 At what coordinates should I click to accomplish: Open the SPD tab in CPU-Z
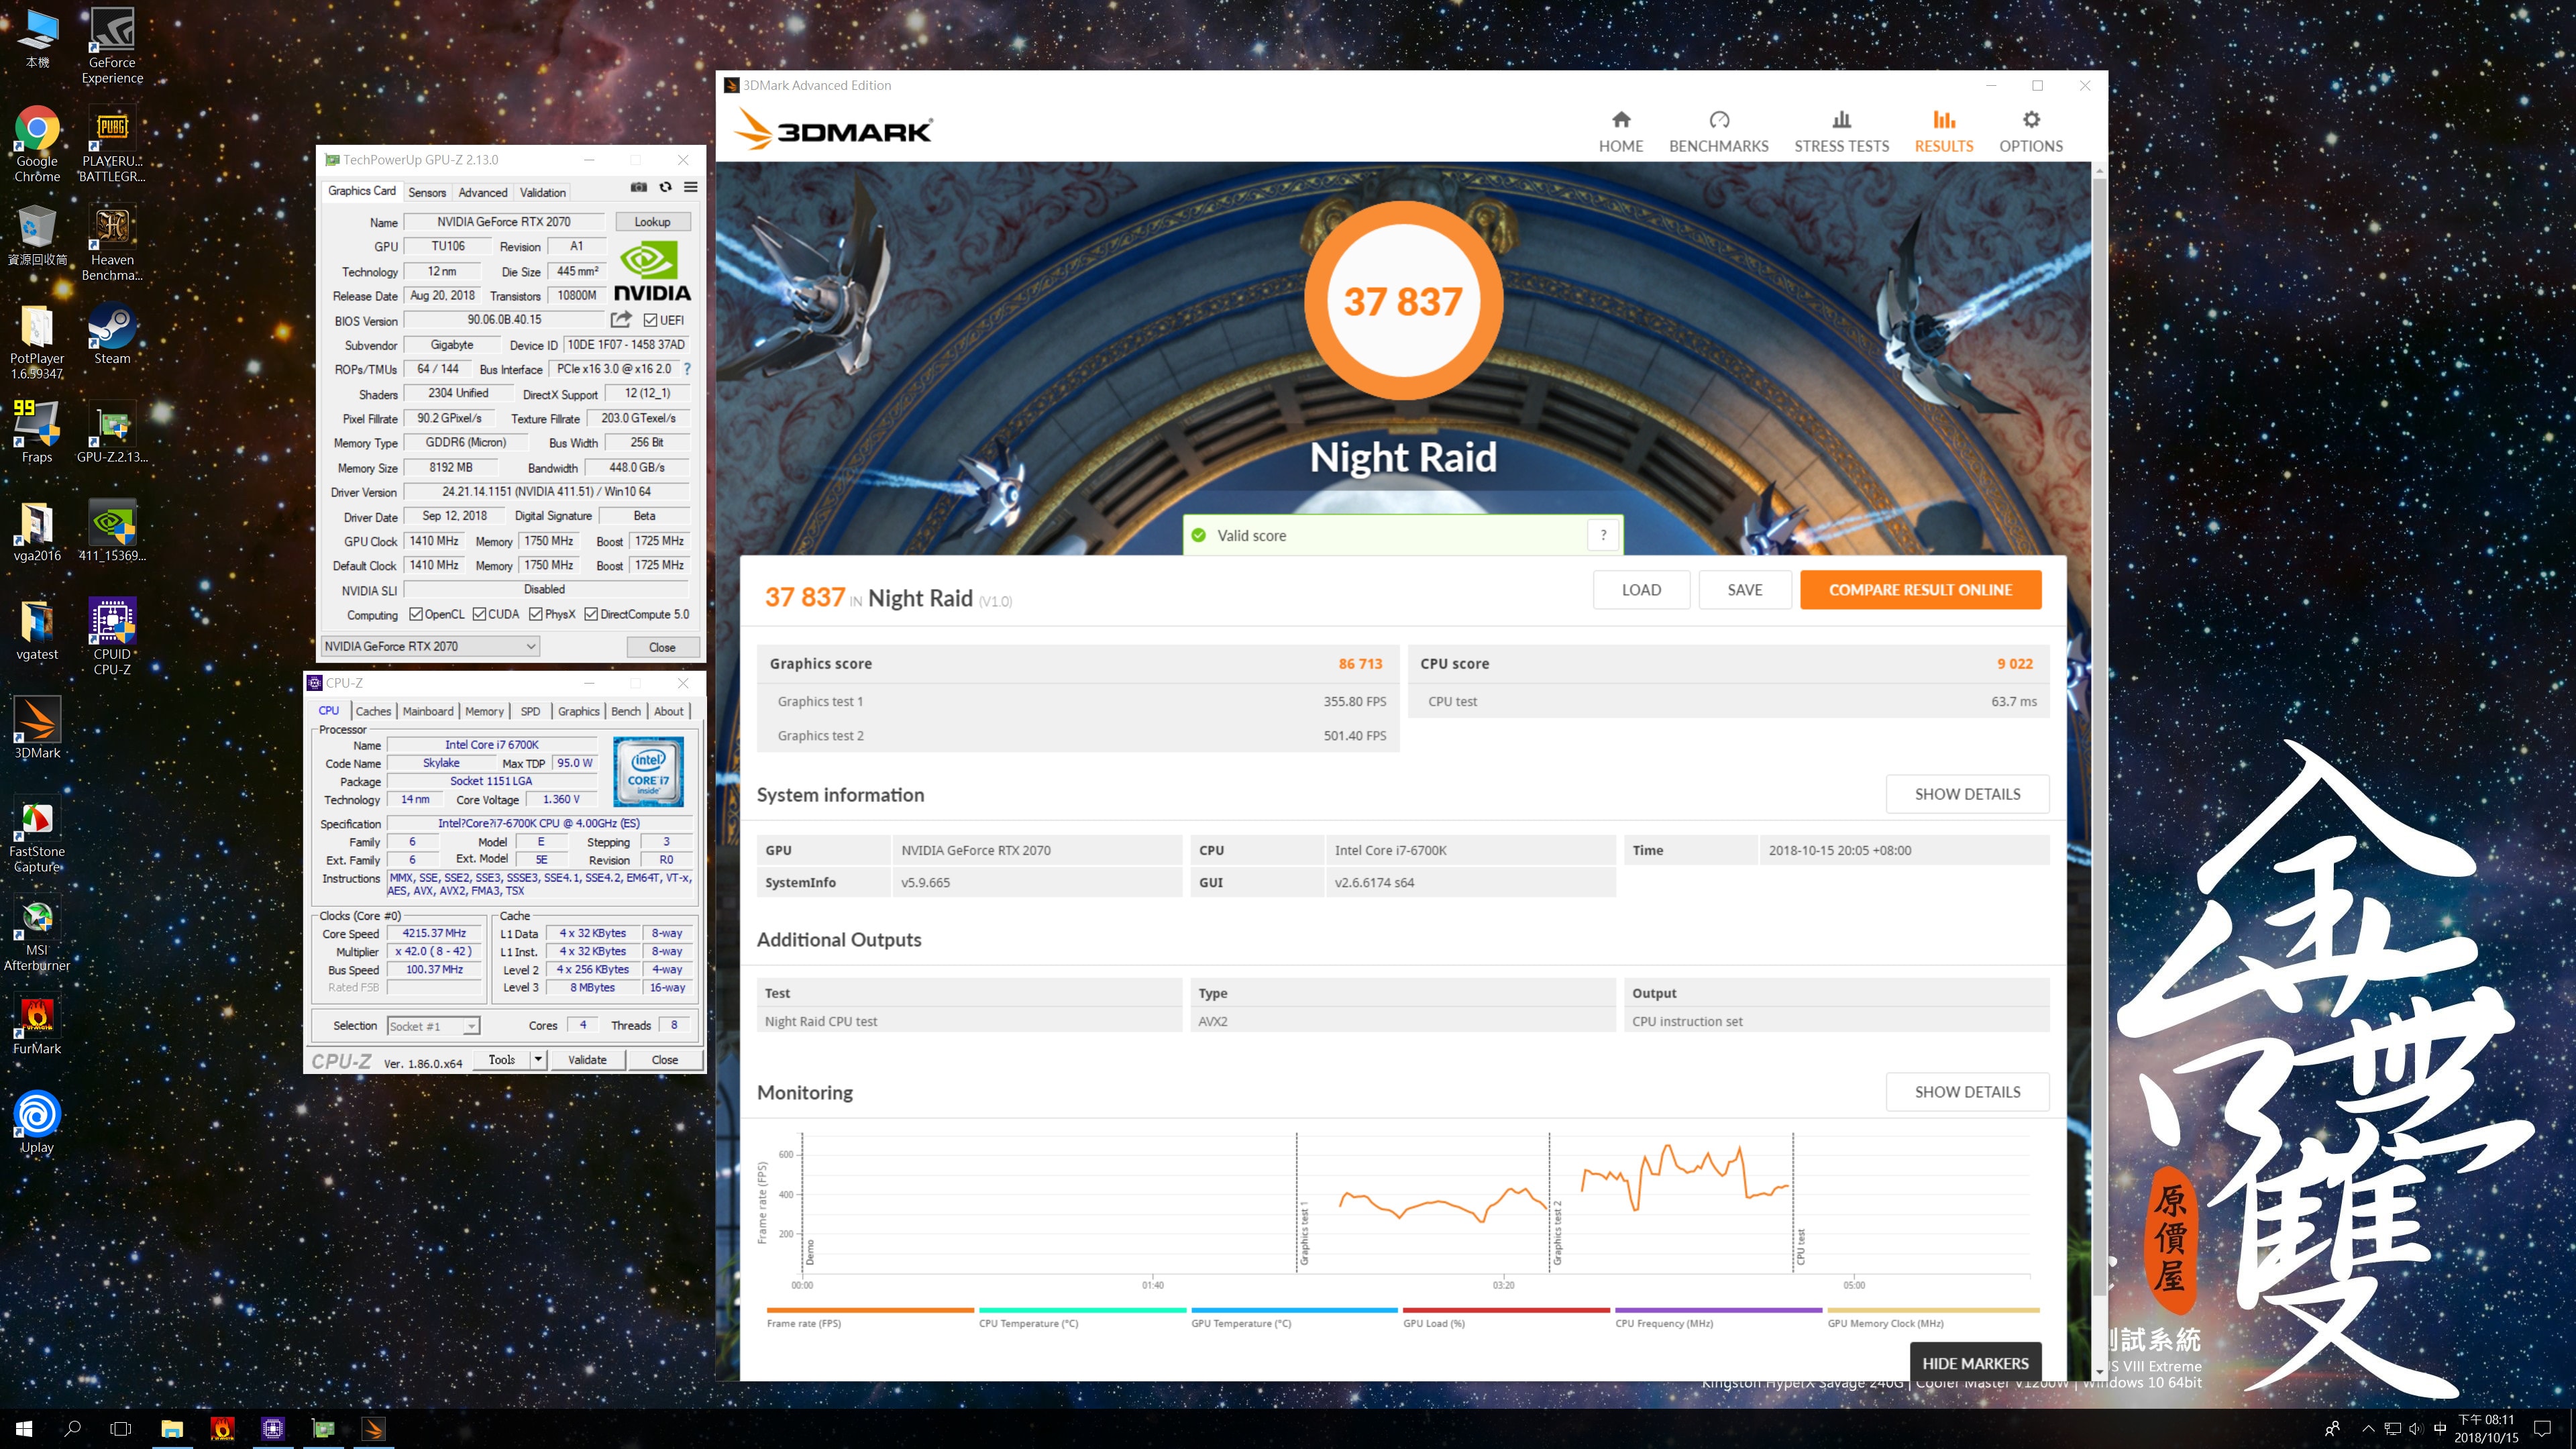pos(530,711)
